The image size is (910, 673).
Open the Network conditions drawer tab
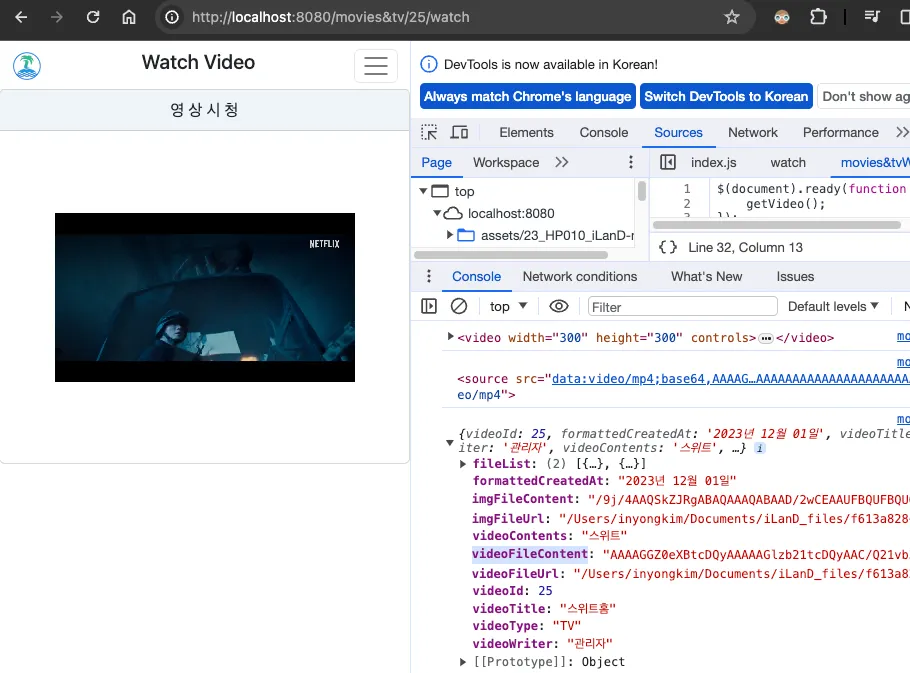579,276
